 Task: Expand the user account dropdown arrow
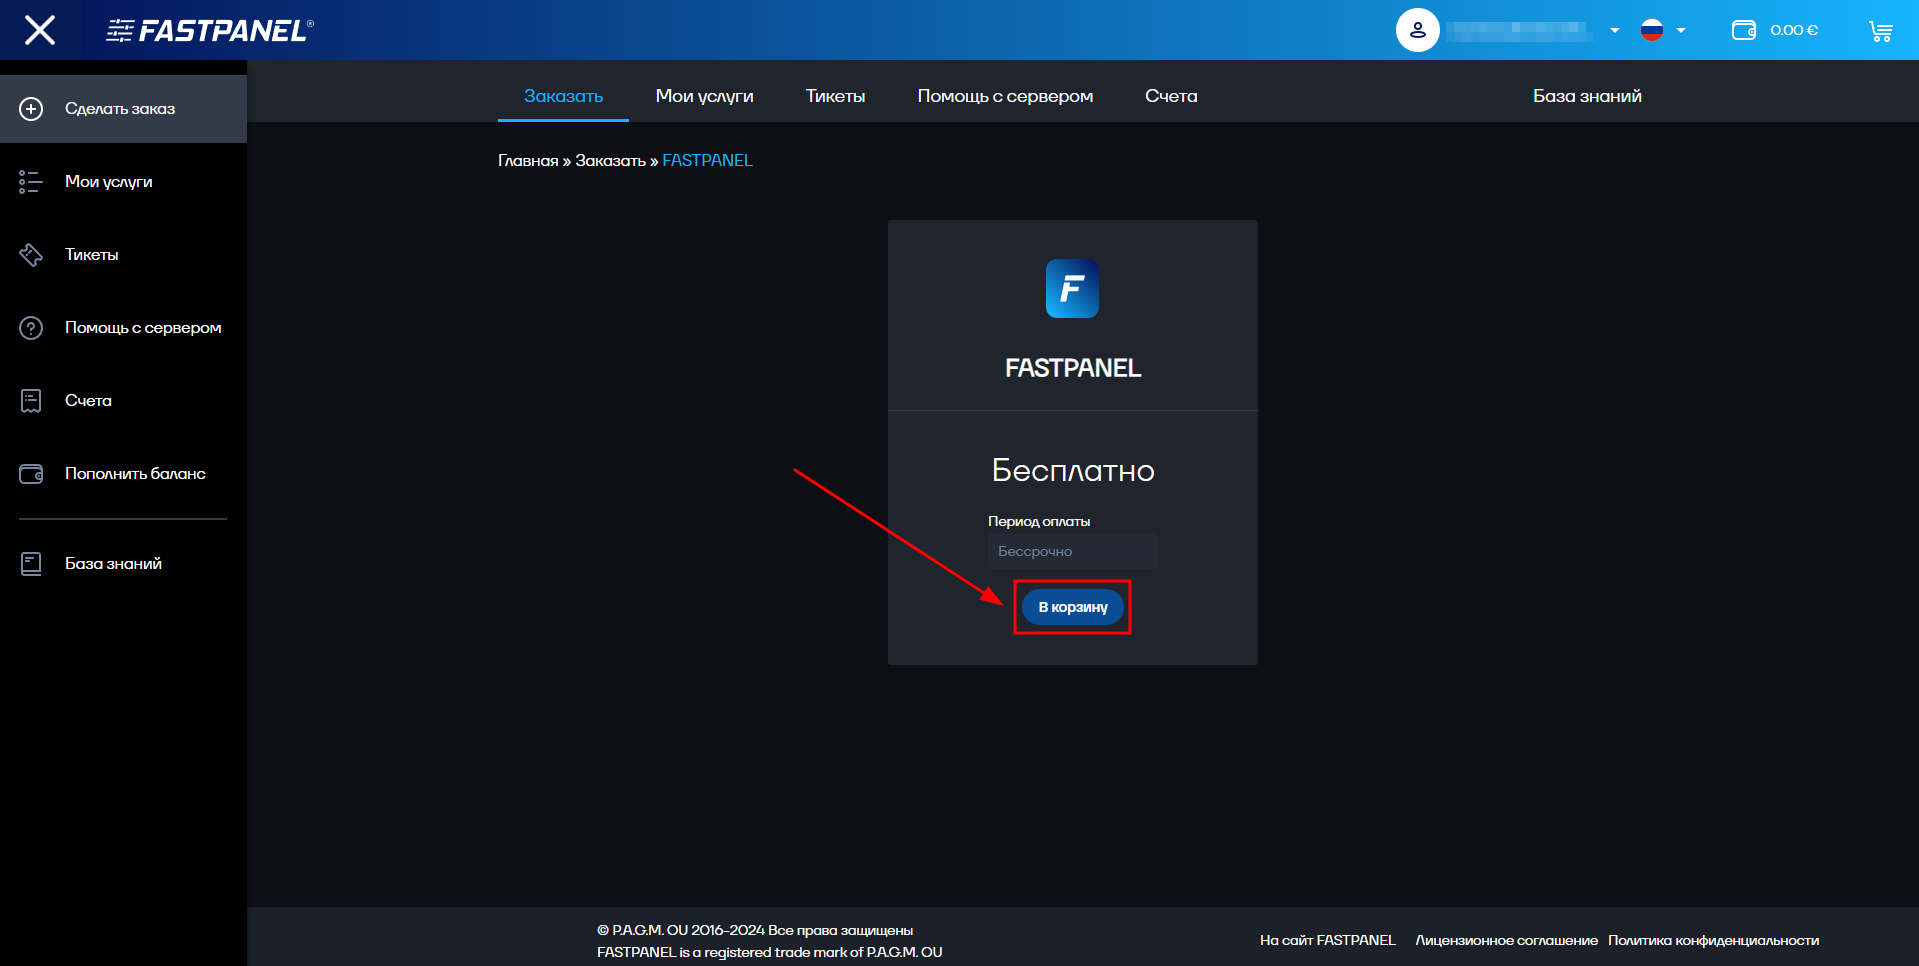1614,31
